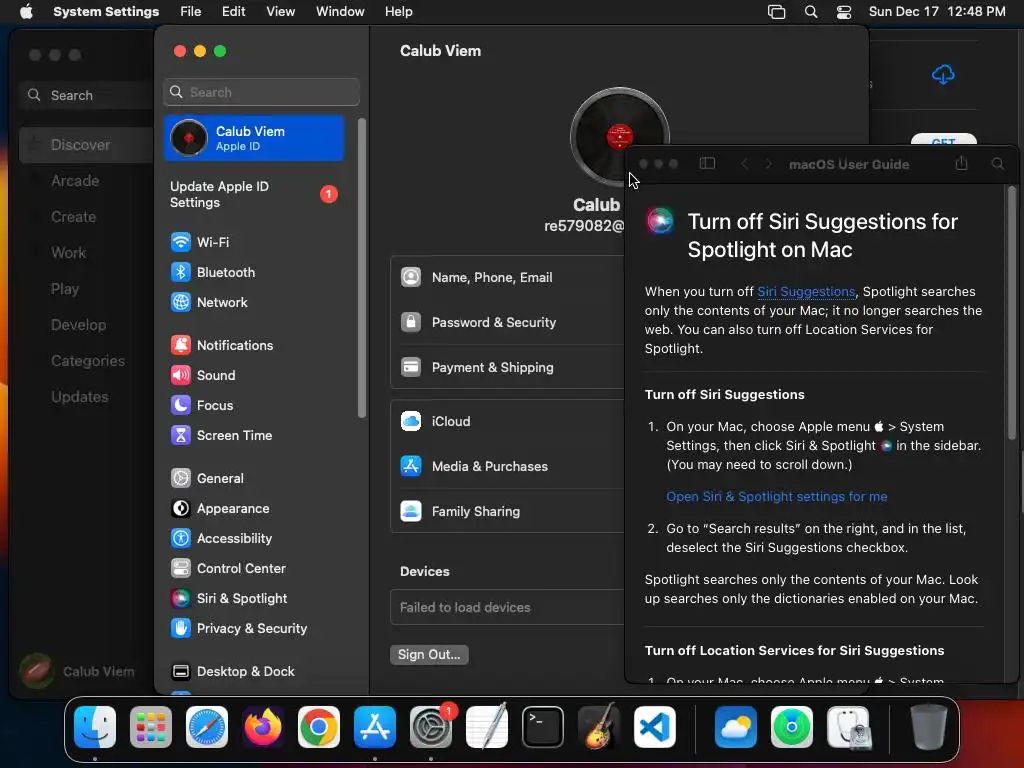Open Family Sharing row
Screen dimensions: 1024x768
pos(507,512)
